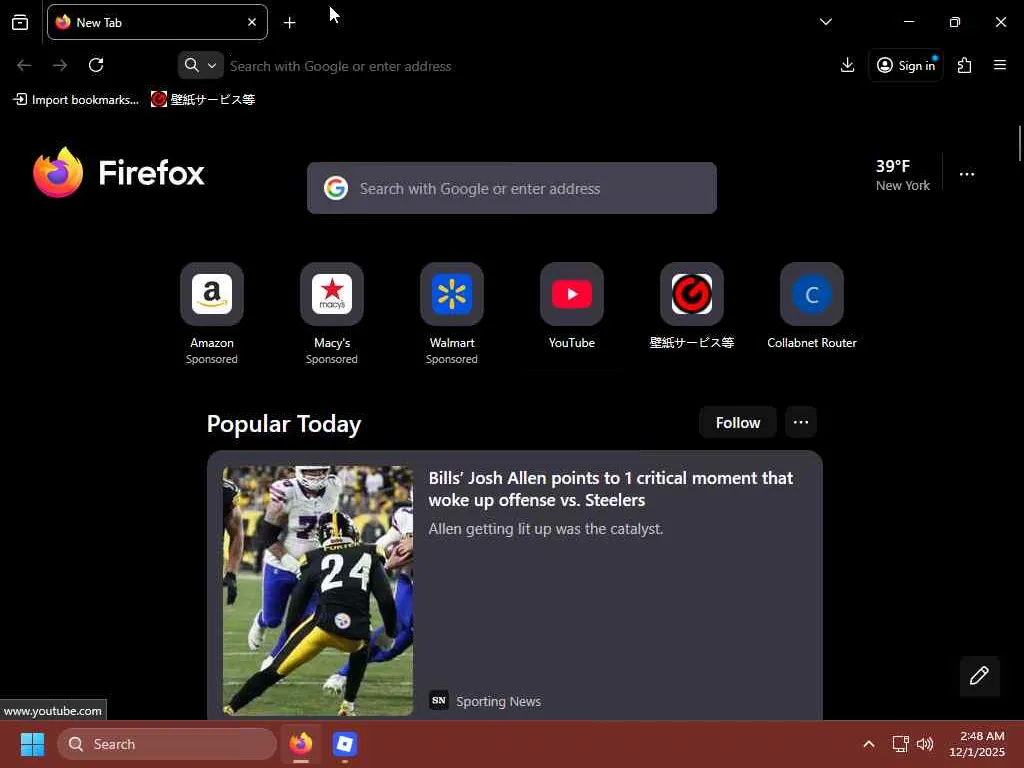Open the 39°F New York weather widget

coord(902,175)
